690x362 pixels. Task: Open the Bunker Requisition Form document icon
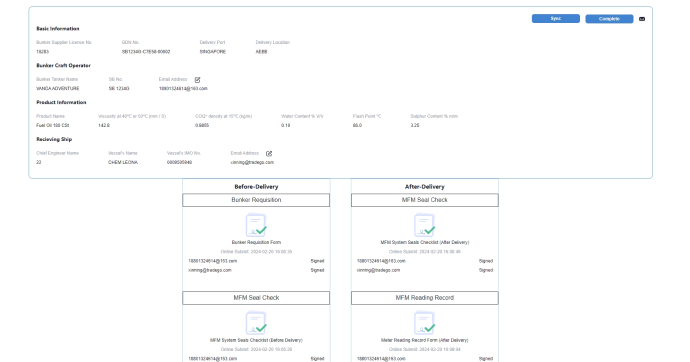[256, 225]
